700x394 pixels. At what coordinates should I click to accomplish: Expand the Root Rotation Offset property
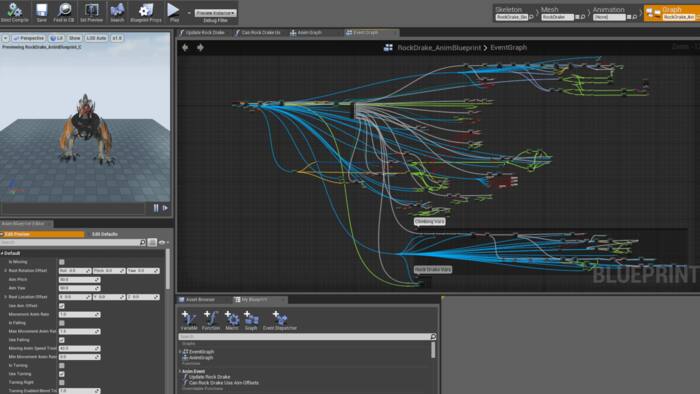(x=5, y=270)
